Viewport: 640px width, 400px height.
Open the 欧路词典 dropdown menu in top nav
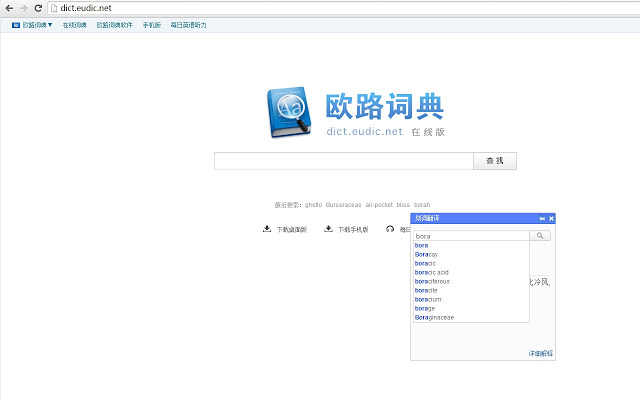[x=37, y=25]
